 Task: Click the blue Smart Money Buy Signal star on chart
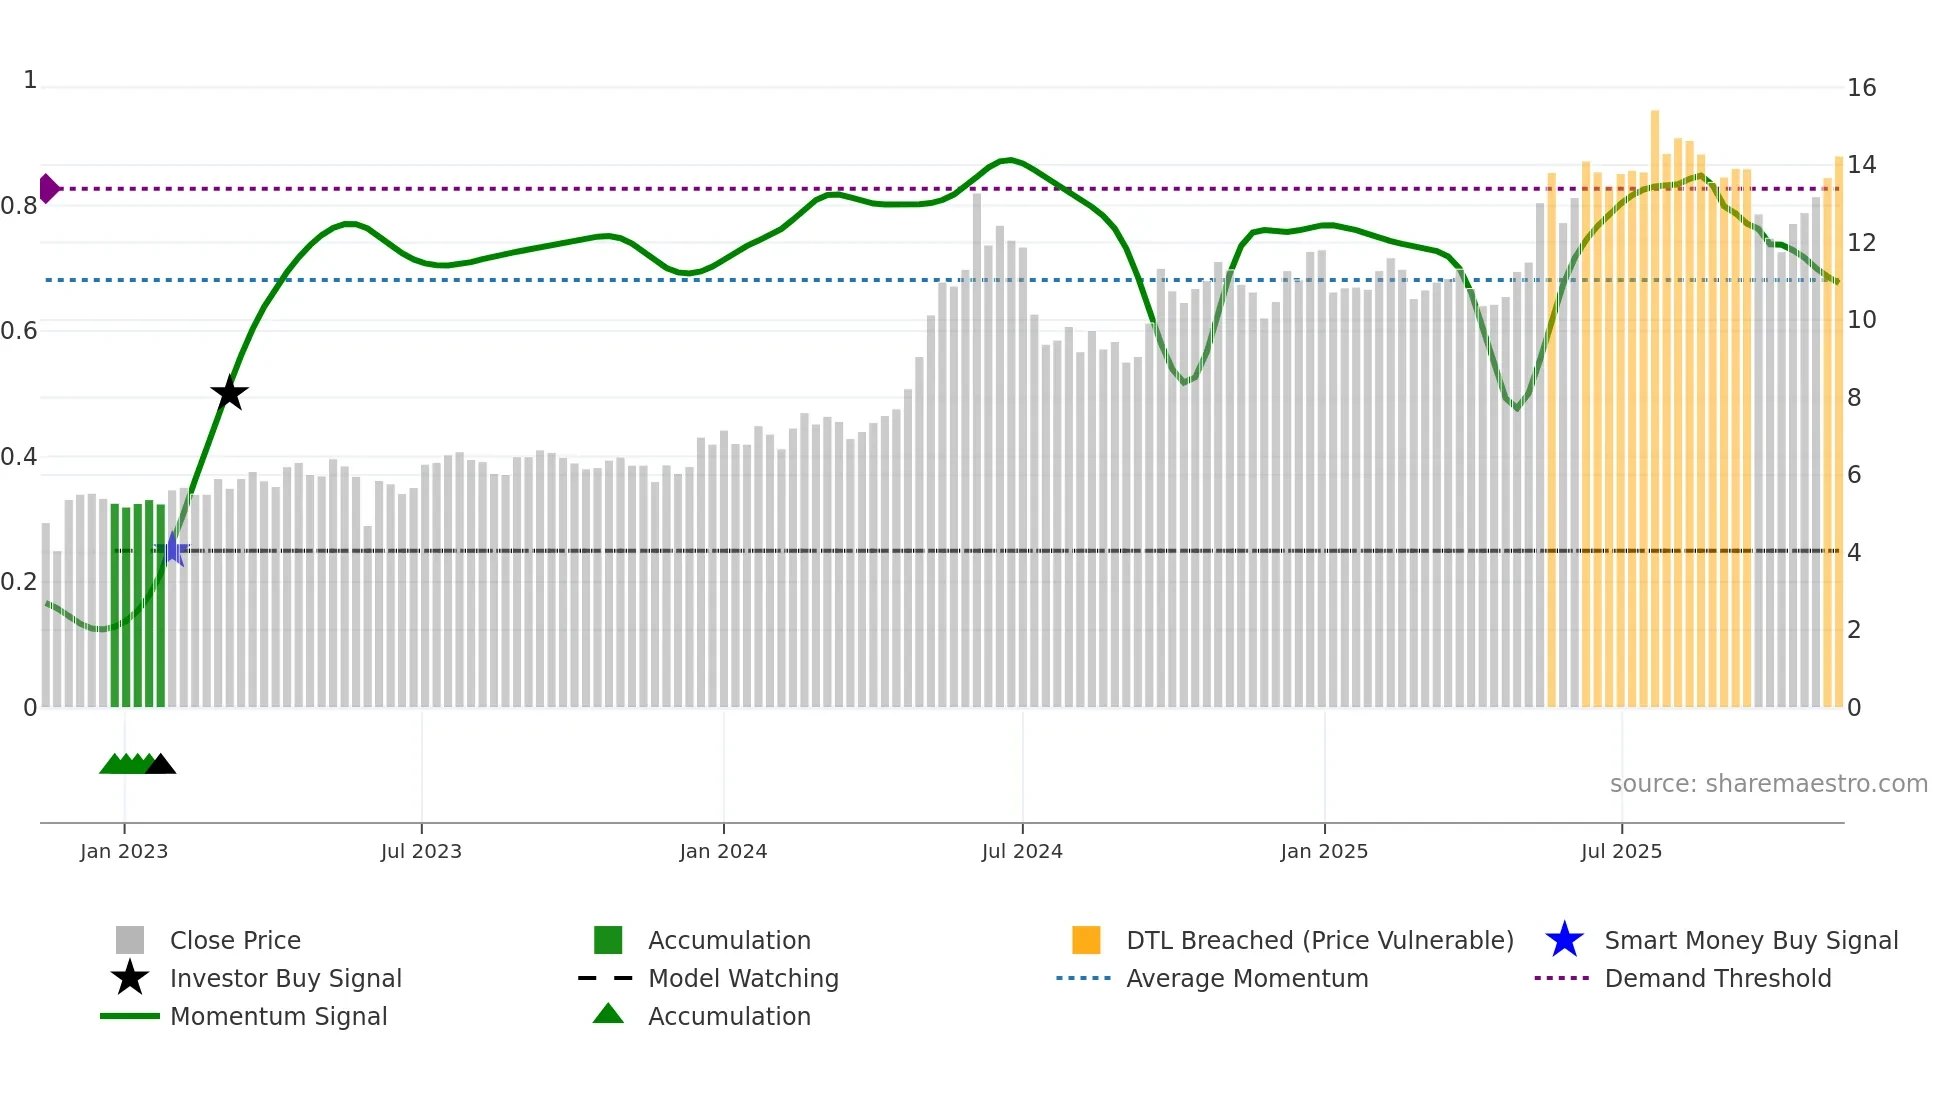pyautogui.click(x=173, y=549)
